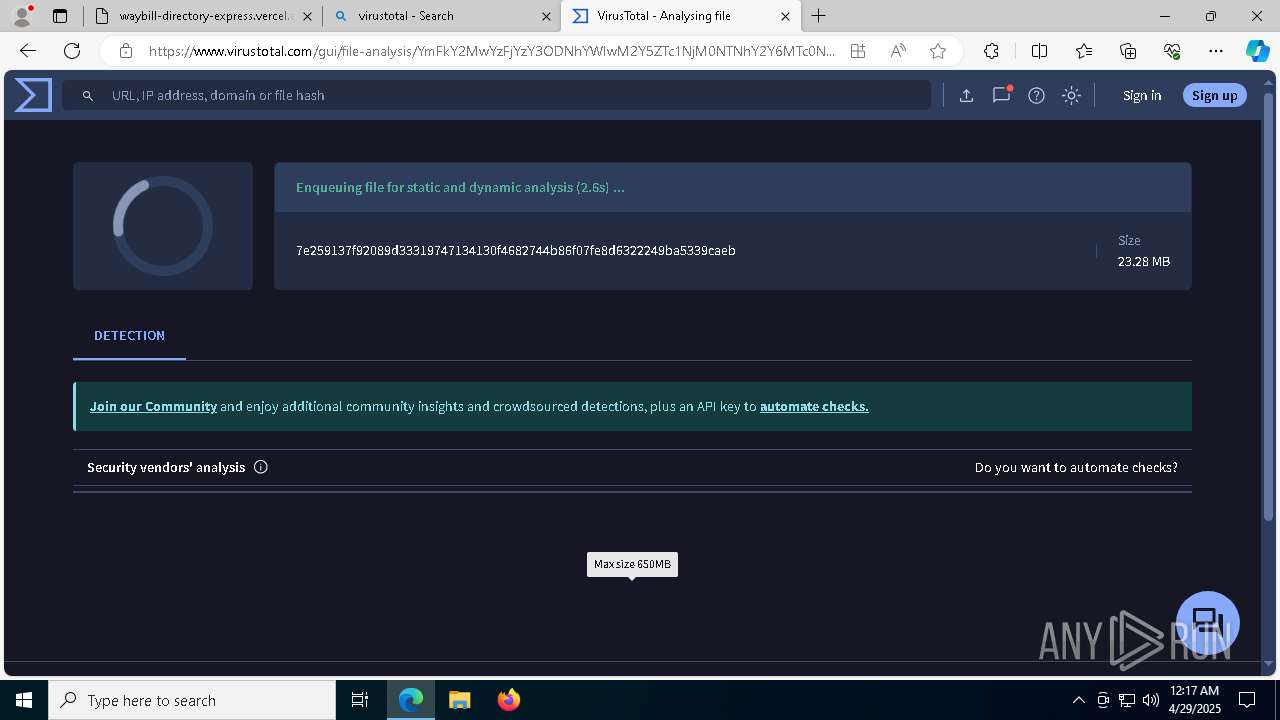Click the 23.28 MB size value
1280x720 pixels.
(x=1143, y=261)
